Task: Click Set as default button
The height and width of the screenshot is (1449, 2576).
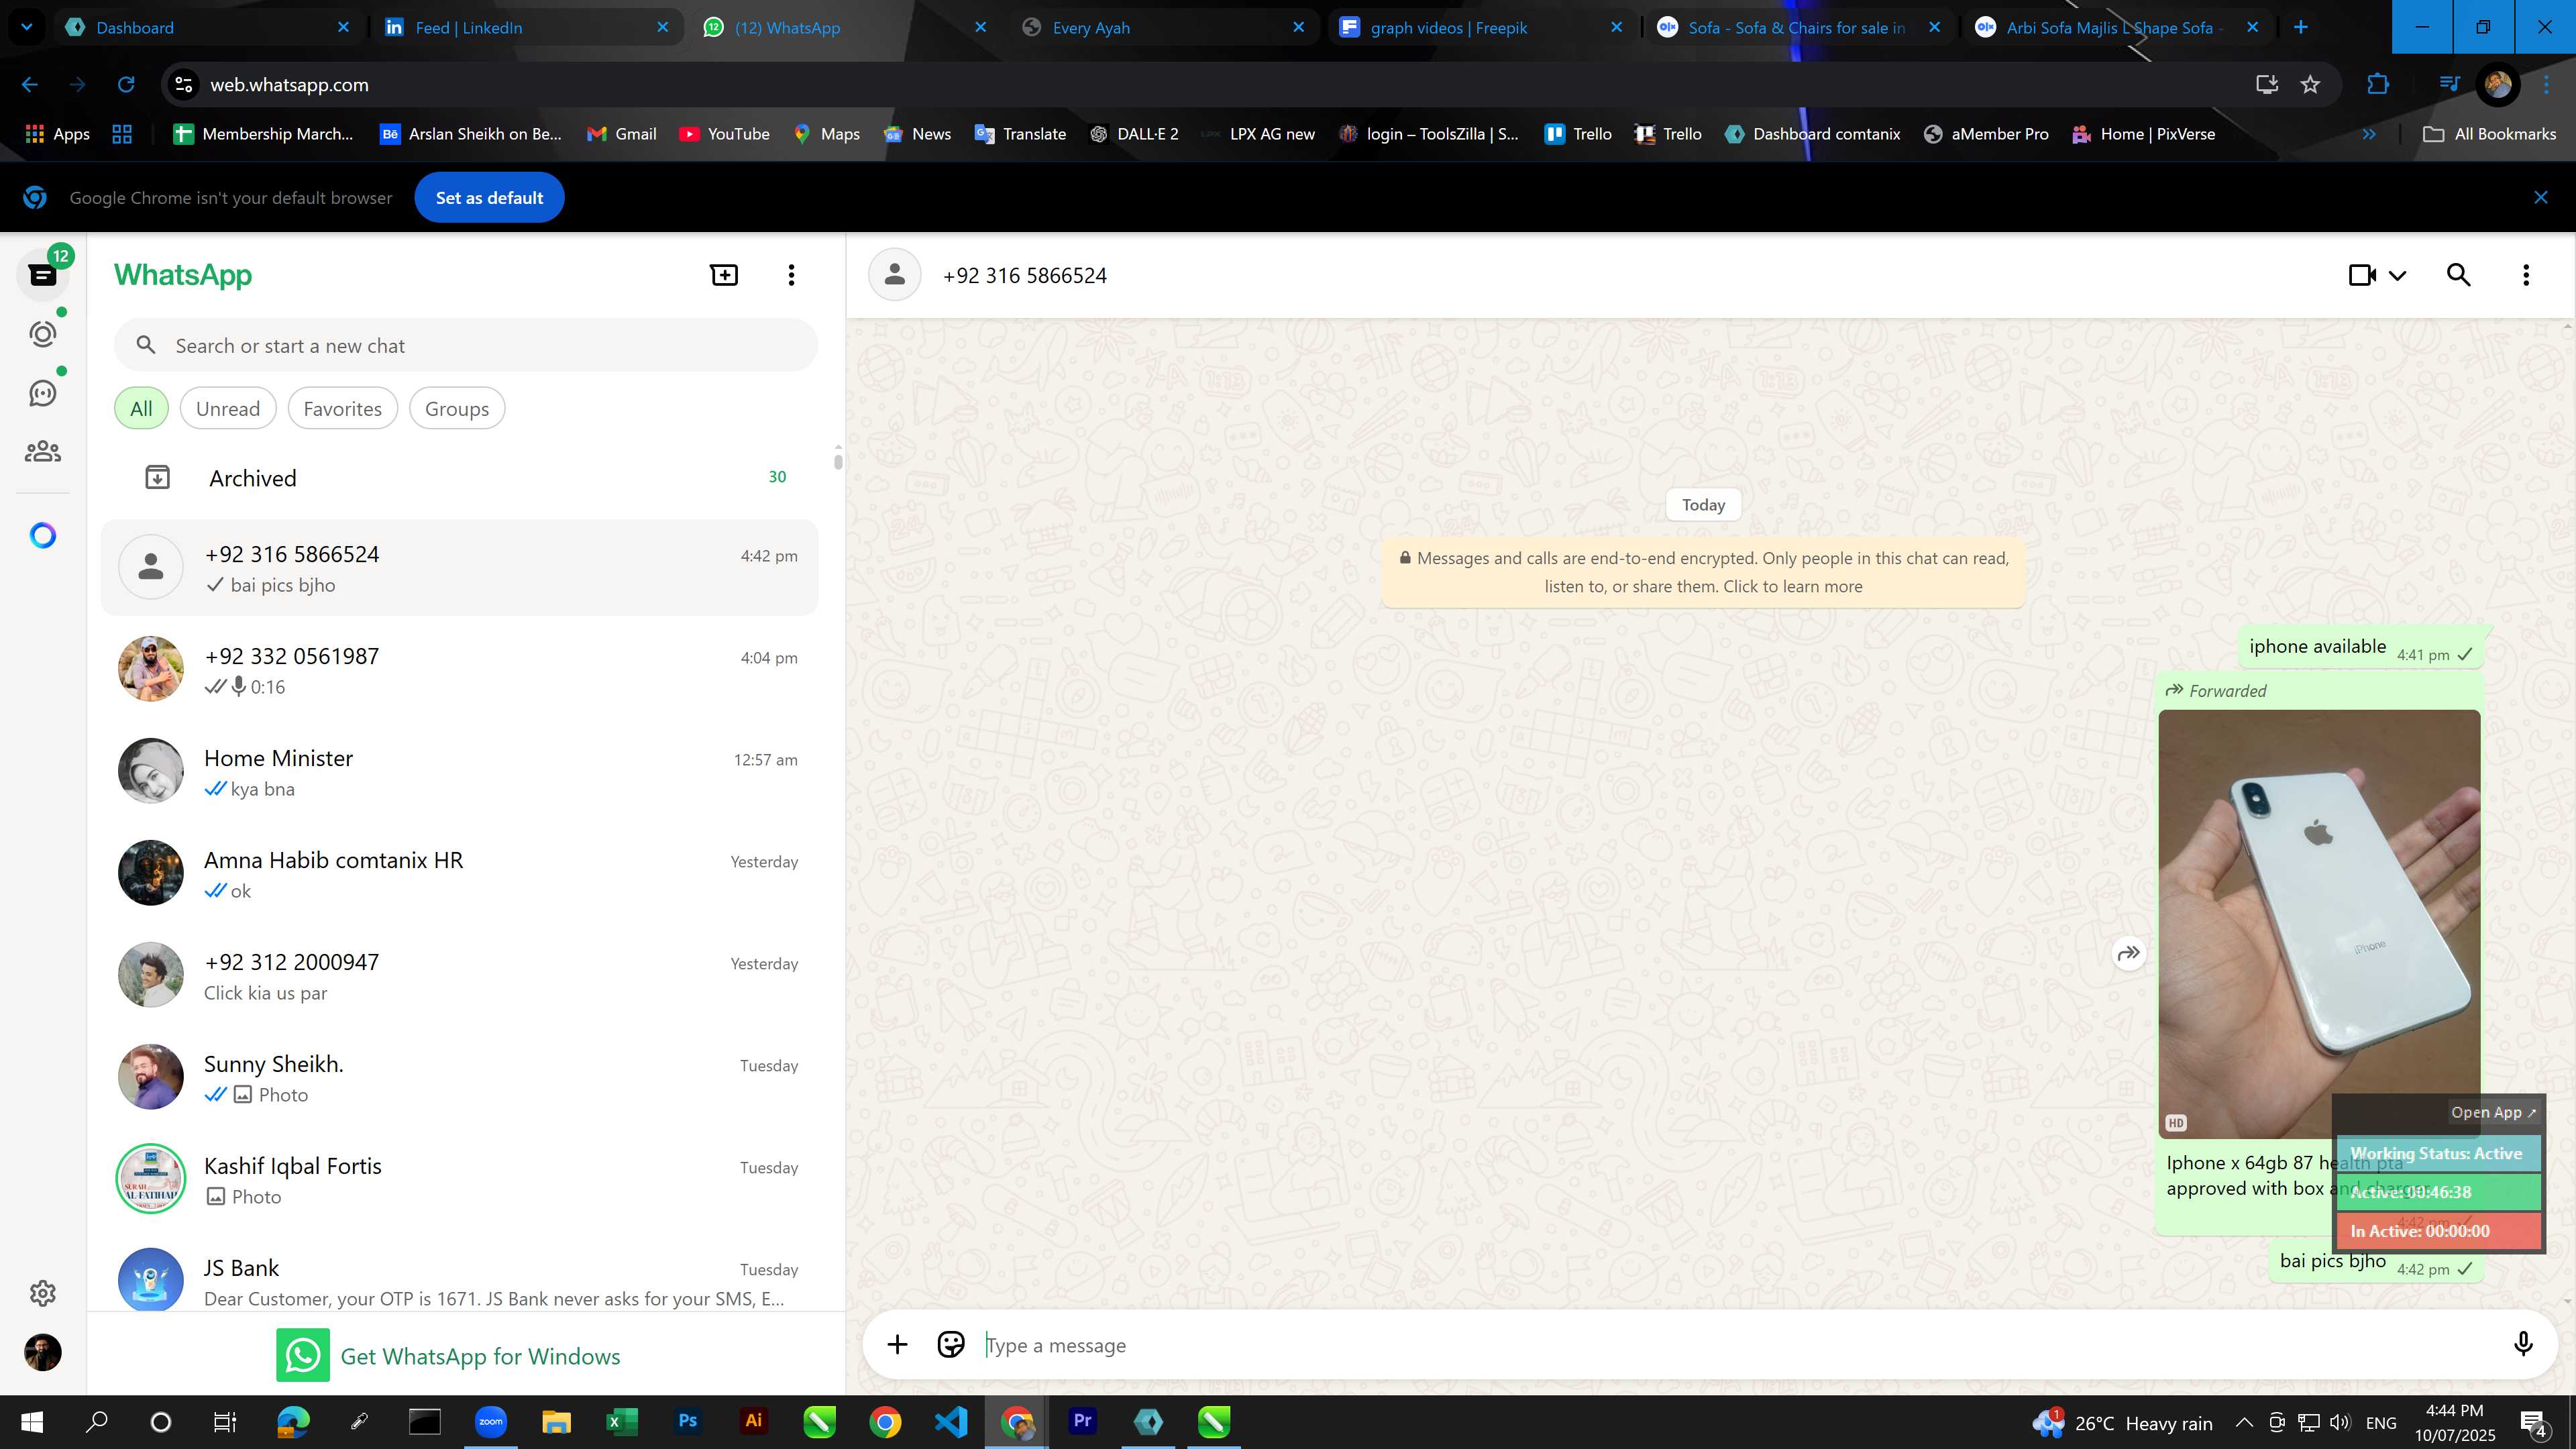Action: 489,197
